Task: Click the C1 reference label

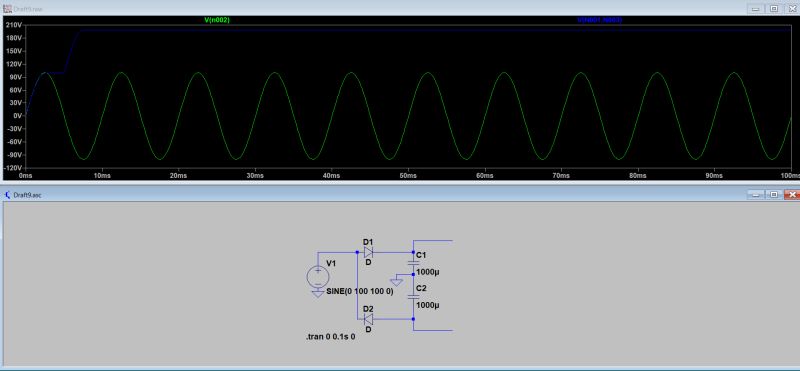Action: click(421, 255)
